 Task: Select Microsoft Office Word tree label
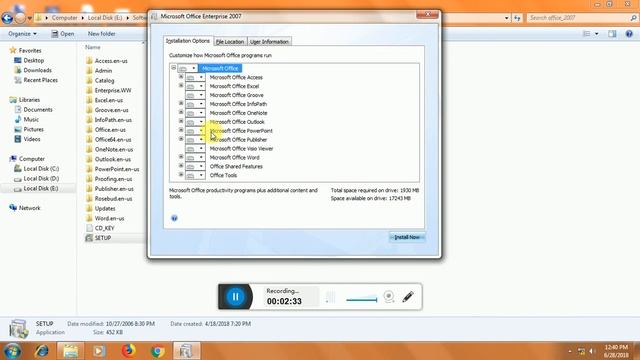coord(234,158)
